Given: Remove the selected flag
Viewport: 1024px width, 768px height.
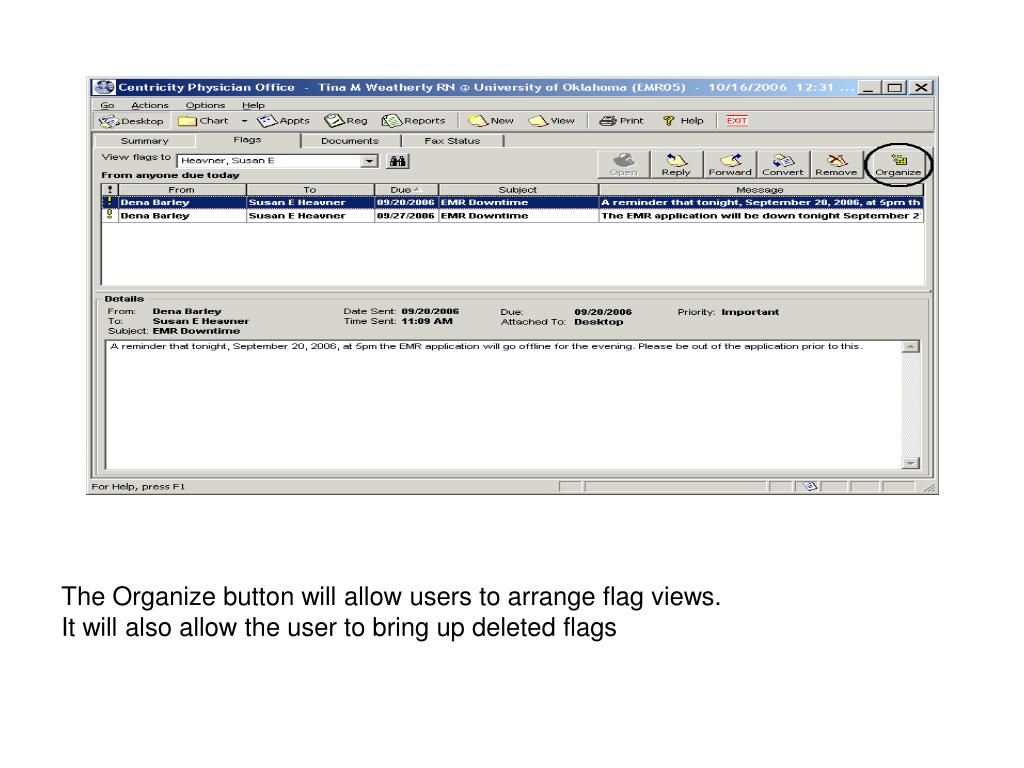Looking at the screenshot, I should [x=836, y=164].
